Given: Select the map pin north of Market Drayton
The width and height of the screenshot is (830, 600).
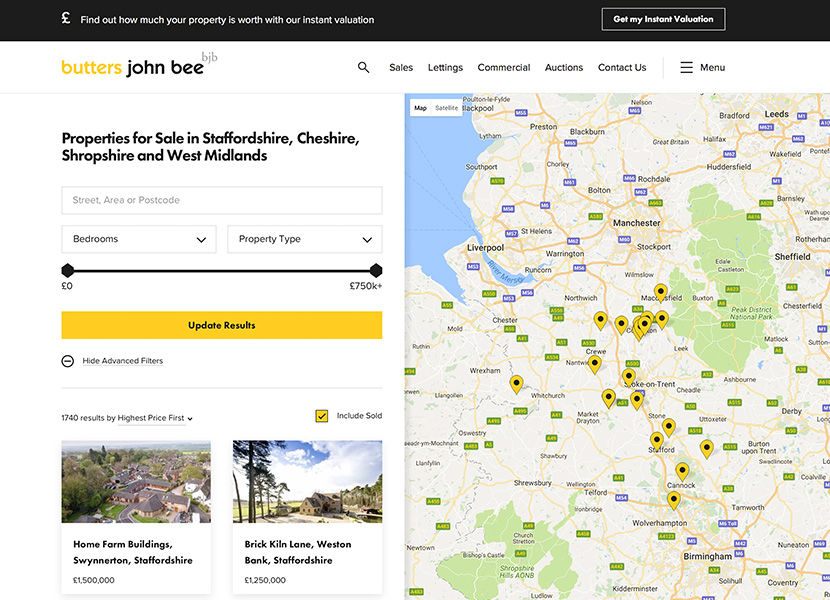Looking at the screenshot, I should tap(608, 397).
